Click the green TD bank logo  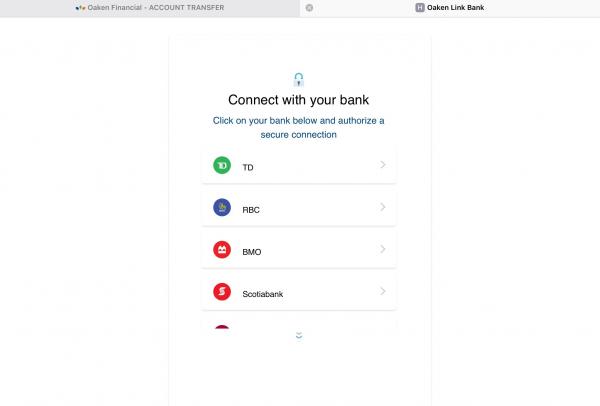point(222,165)
